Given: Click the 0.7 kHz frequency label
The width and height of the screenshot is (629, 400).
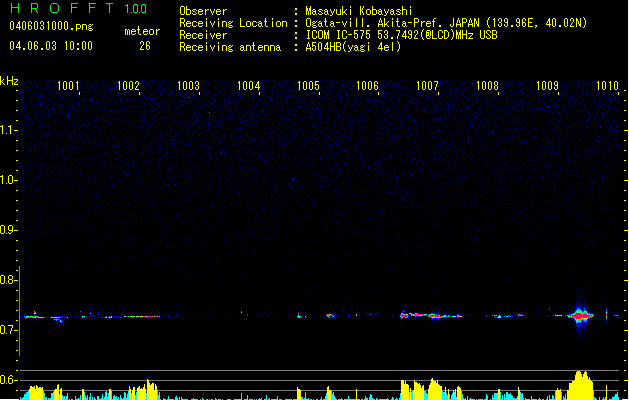Looking at the screenshot, I should (8, 330).
